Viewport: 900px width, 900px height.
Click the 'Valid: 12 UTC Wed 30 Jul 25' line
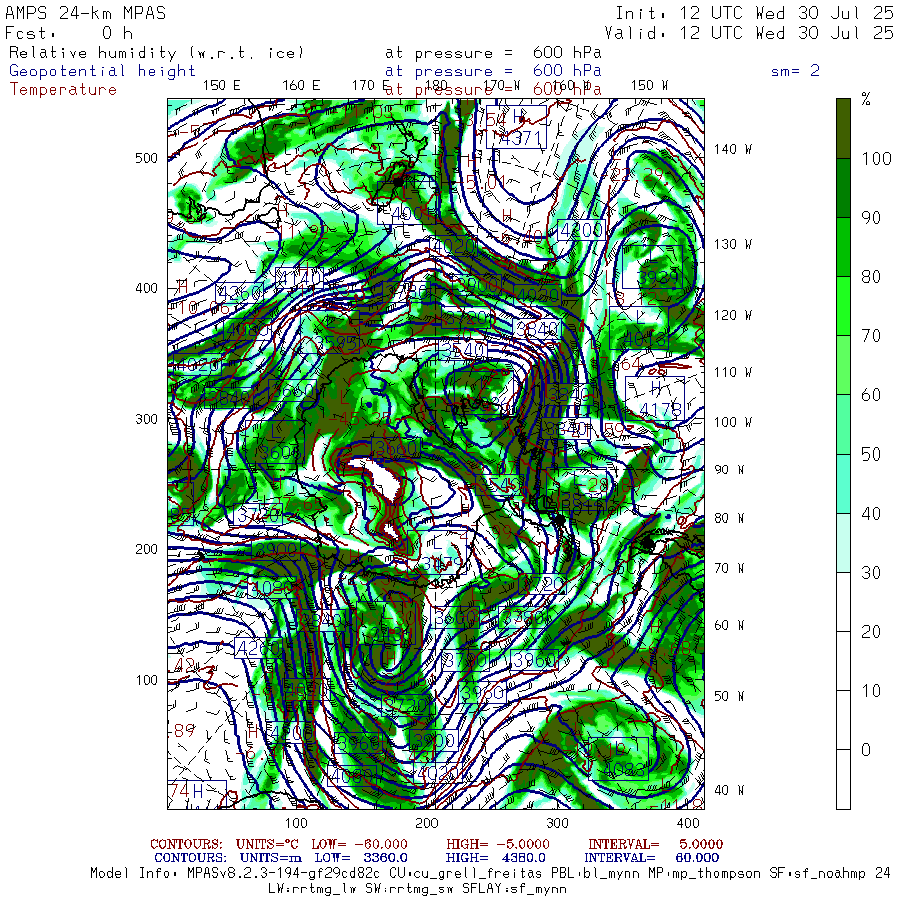click(749, 33)
